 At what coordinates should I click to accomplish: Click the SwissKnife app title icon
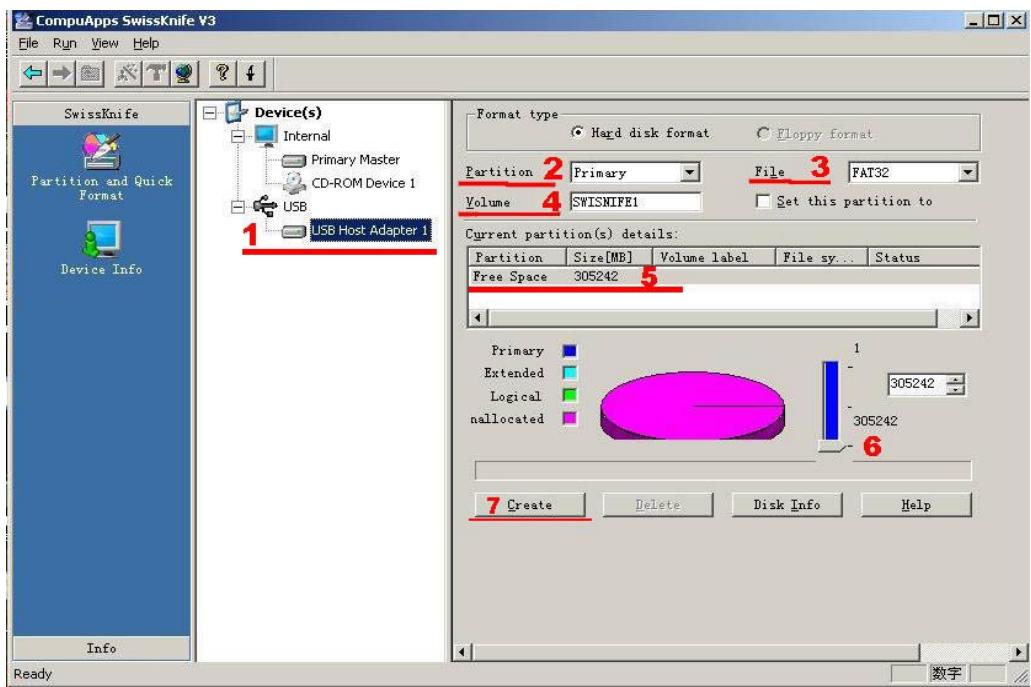tap(23, 20)
